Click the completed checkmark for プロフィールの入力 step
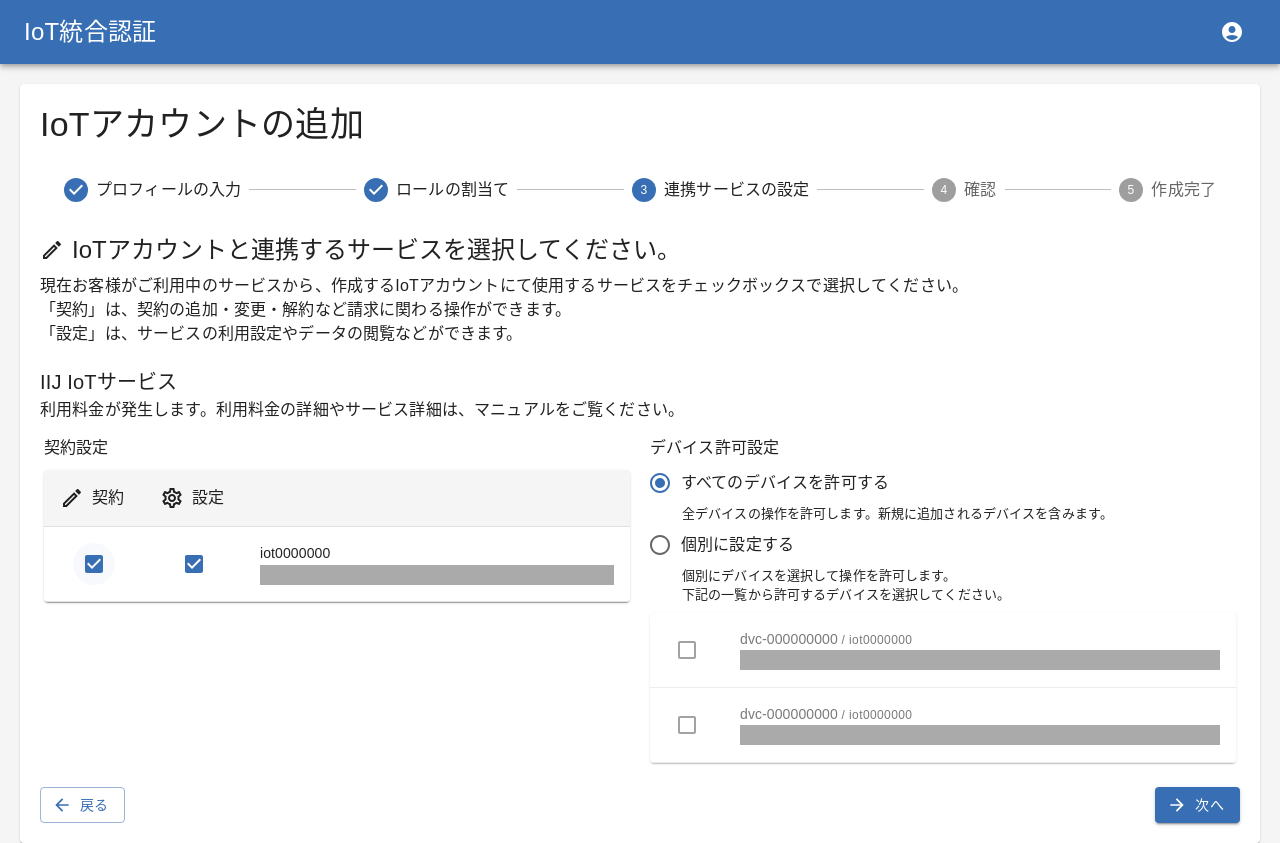This screenshot has height=843, width=1280. tap(76, 190)
